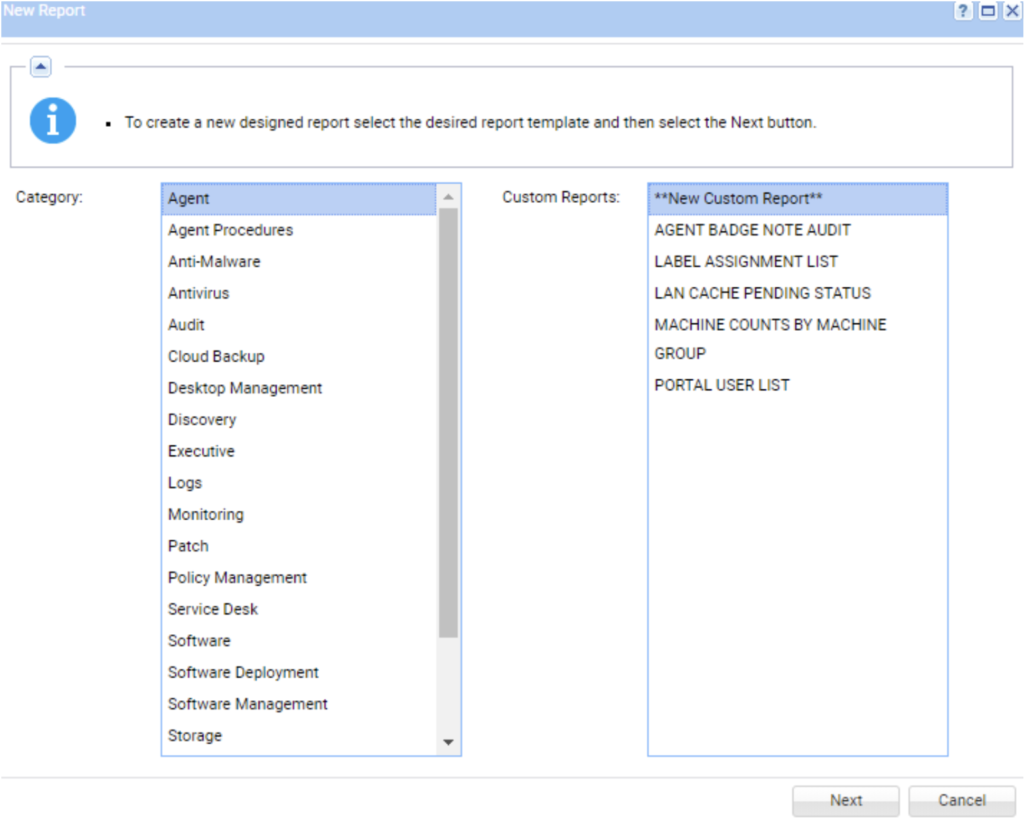Screen dimensions: 1024x819
Task: Select the Storage category
Action: click(x=194, y=735)
